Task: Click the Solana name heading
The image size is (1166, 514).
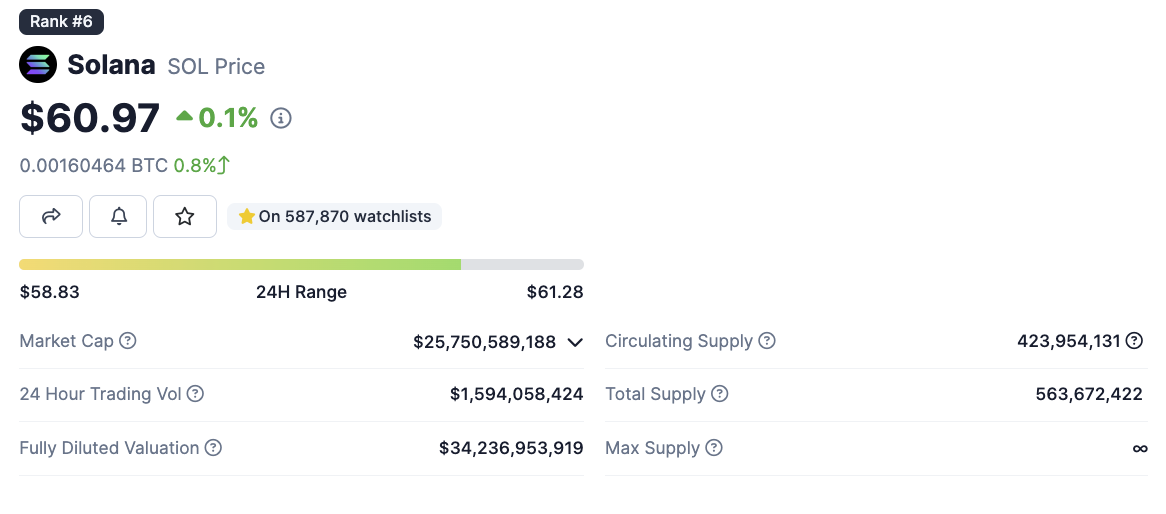Action: (112, 65)
